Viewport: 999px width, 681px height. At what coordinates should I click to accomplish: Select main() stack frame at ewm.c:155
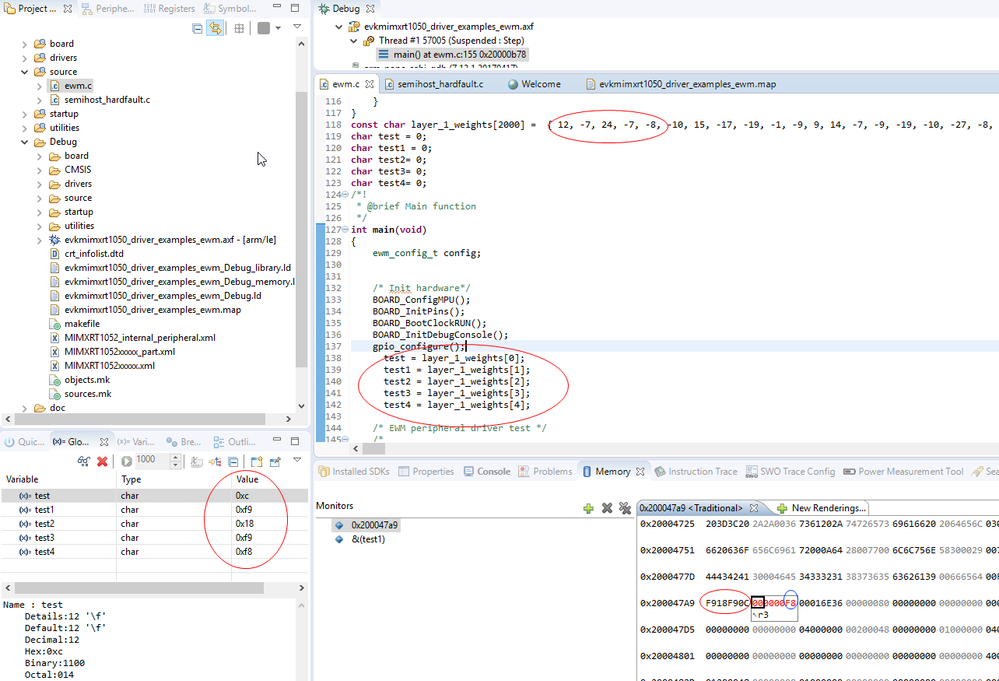452,55
